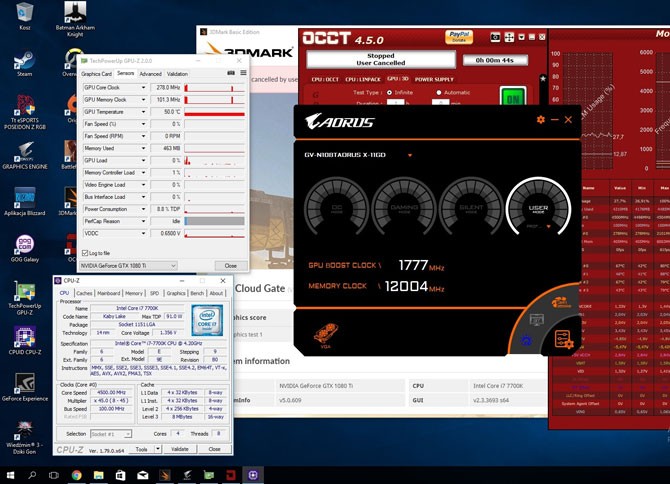Click the OCCT screenshot camera icon
This screenshot has height=484, width=670.
point(495,37)
